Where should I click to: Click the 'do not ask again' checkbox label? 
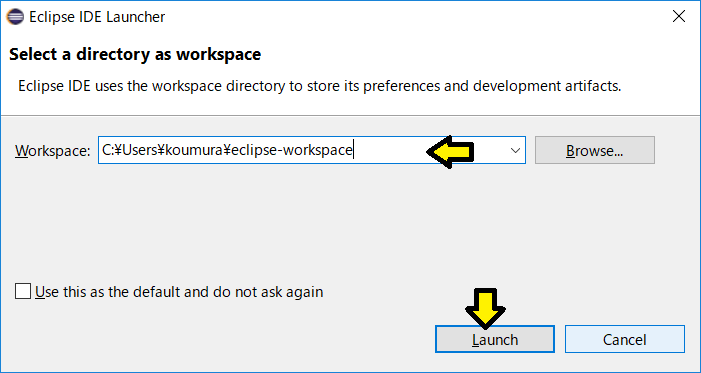pos(179,292)
